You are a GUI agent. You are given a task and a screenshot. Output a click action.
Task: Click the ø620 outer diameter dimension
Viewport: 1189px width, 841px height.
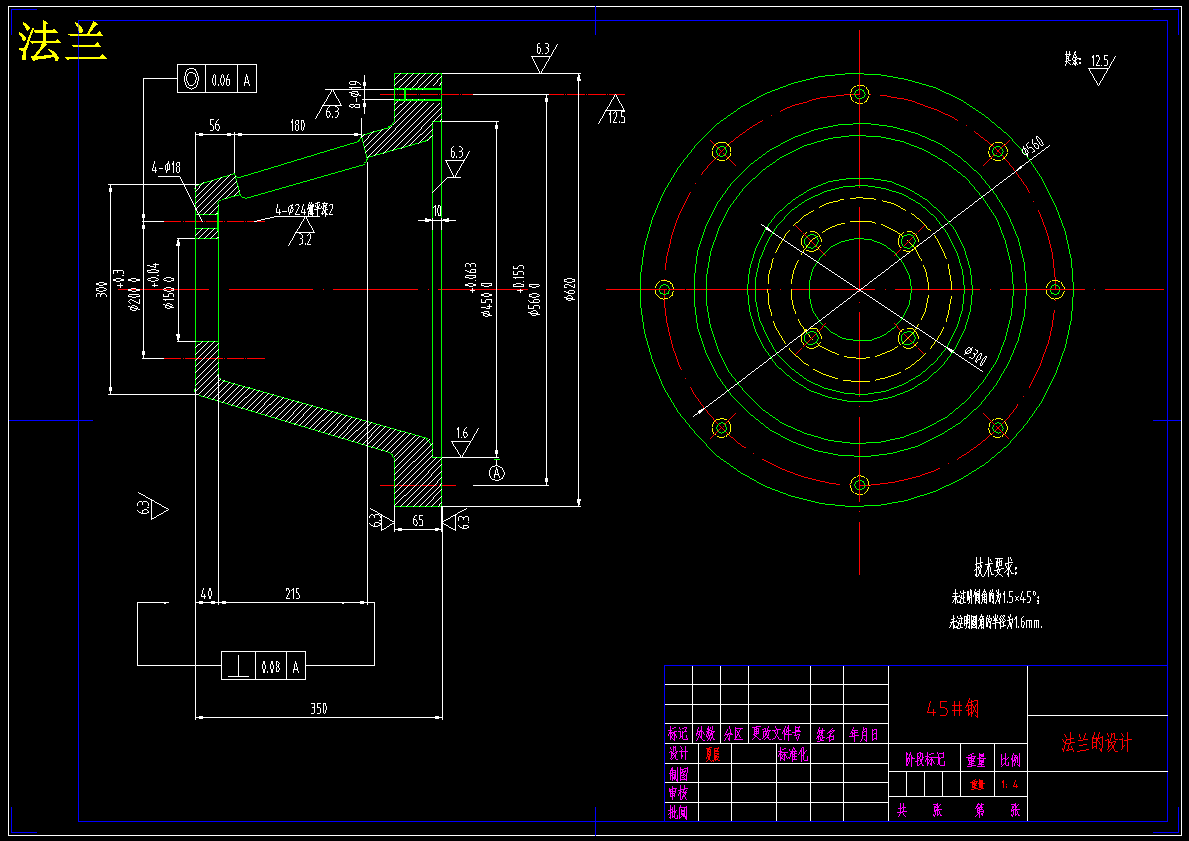pos(569,290)
